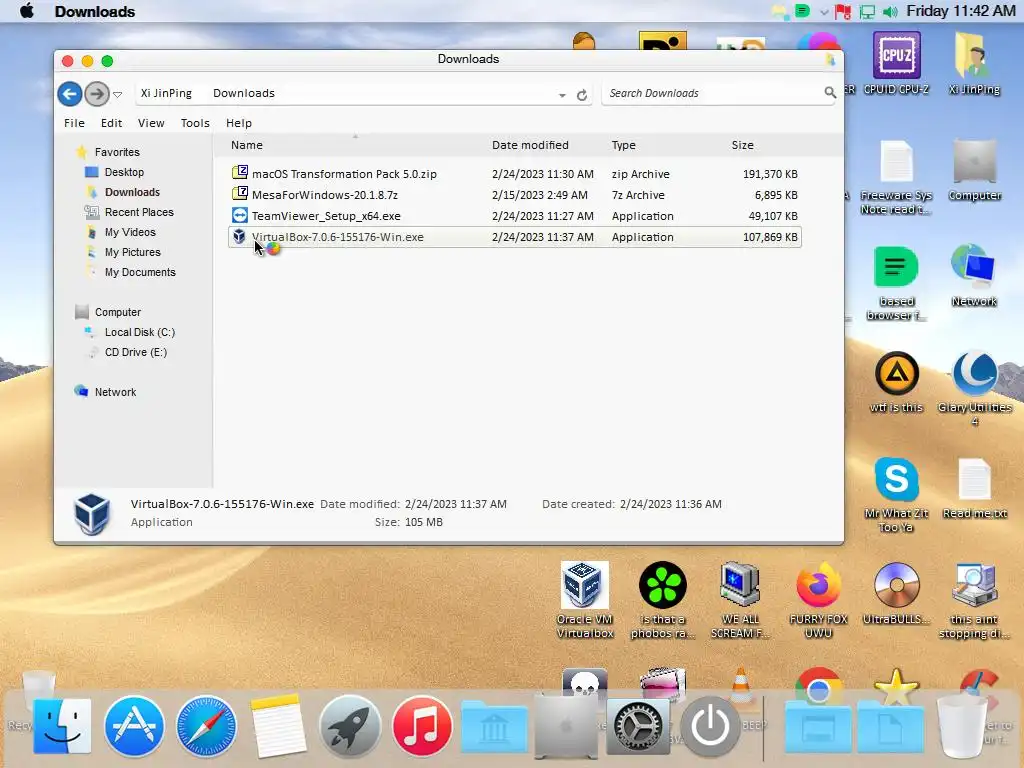Select the Computer desktop icon
The width and height of the screenshot is (1024, 768).
point(974,170)
